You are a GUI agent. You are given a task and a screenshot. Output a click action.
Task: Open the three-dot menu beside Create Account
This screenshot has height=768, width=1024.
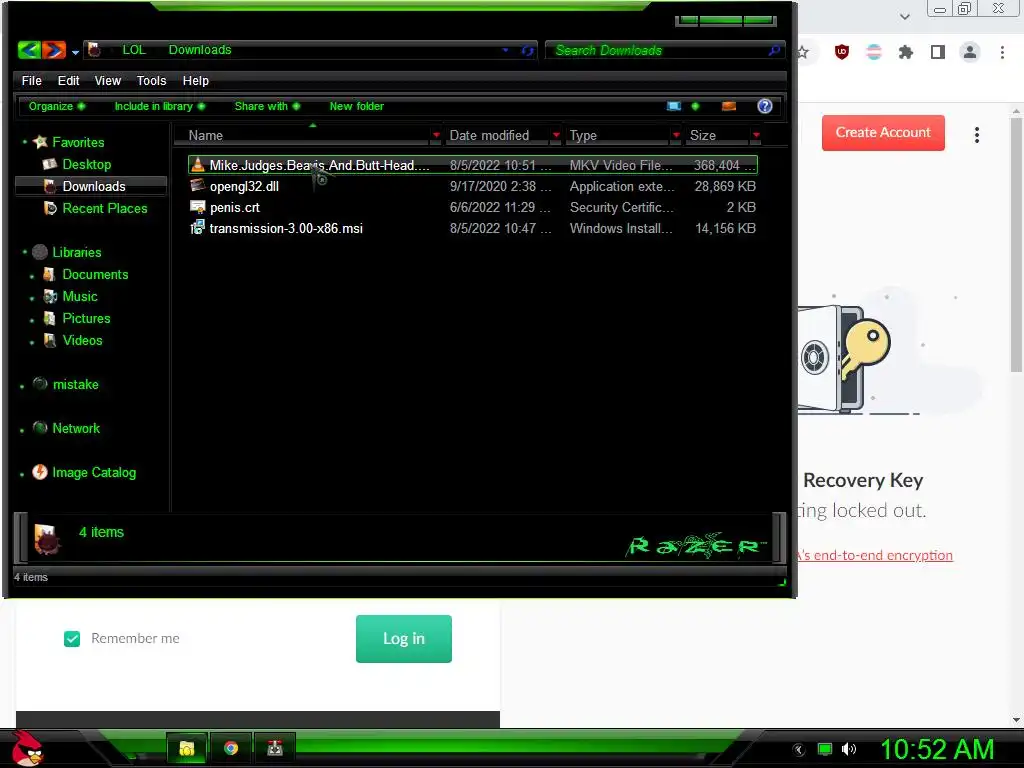tap(977, 135)
